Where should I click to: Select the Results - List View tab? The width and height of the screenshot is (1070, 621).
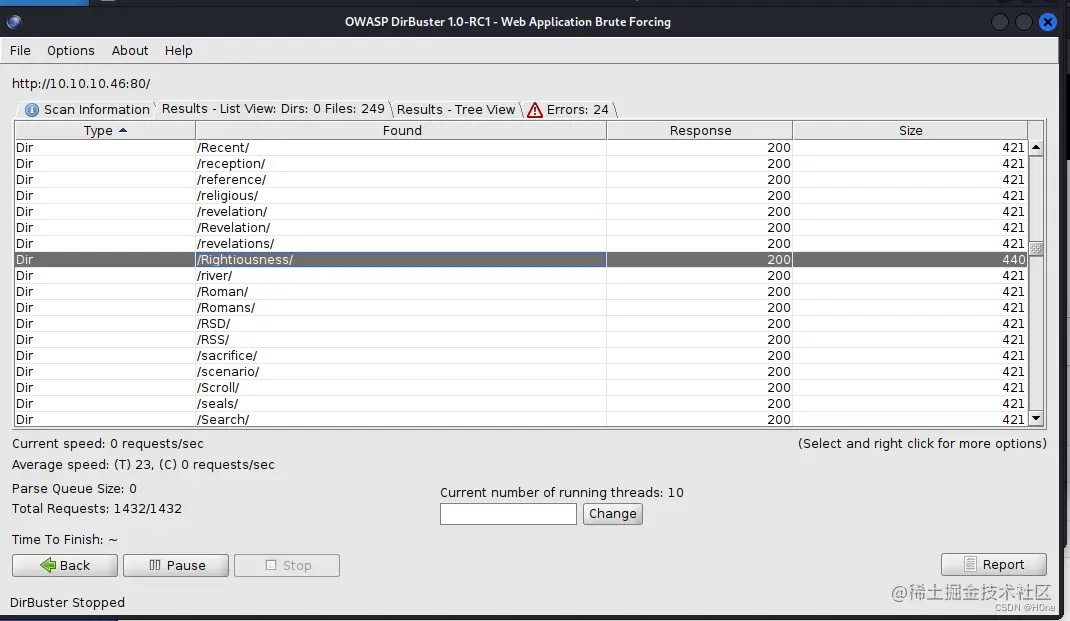click(x=273, y=109)
